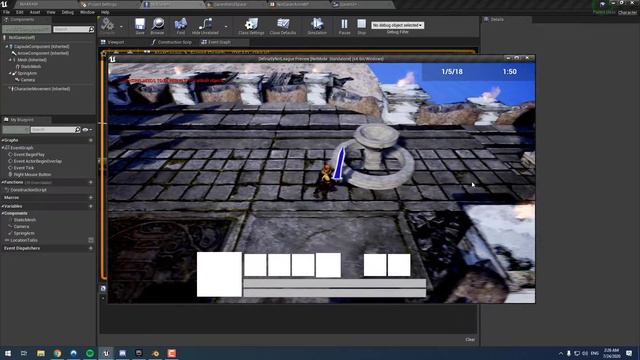
Task: Pause the play session
Action: click(344, 25)
